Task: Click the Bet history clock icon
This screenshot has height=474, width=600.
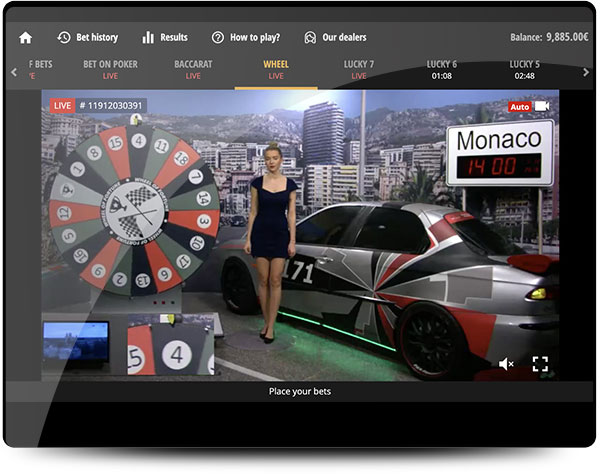Action: (64, 38)
